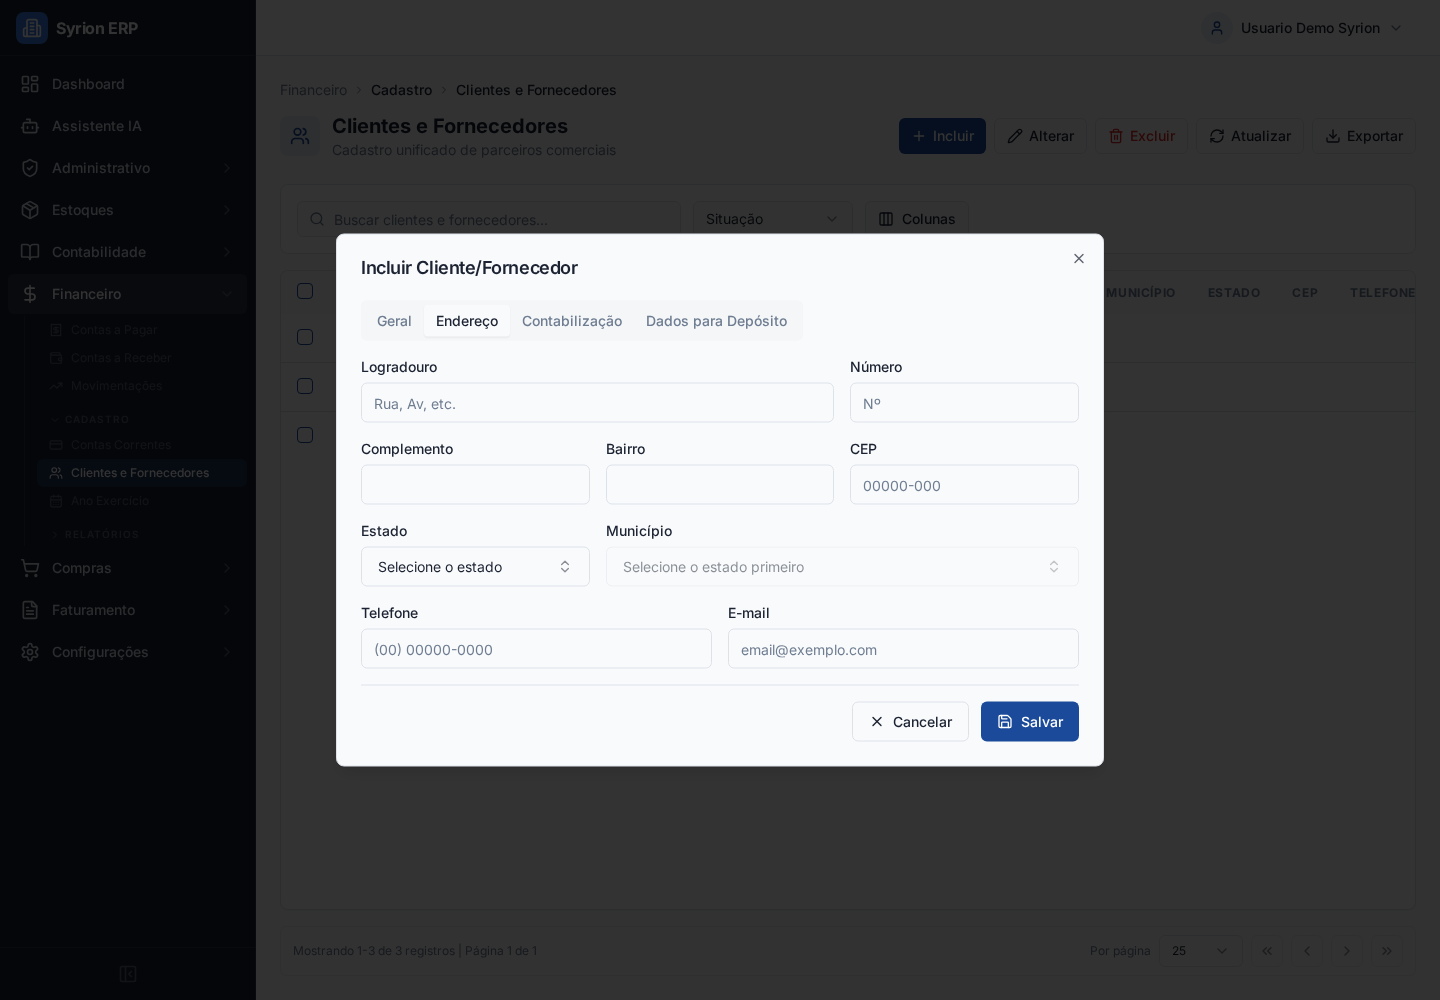Click the Financeiro breadcrumb link
The height and width of the screenshot is (1000, 1440).
click(314, 90)
